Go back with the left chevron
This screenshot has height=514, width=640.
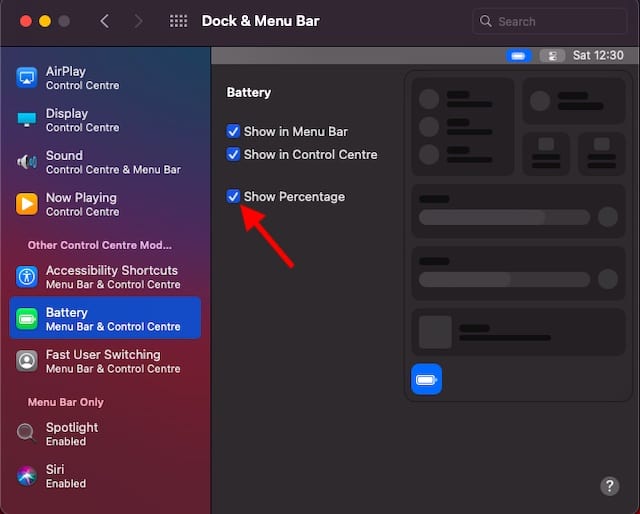click(104, 21)
